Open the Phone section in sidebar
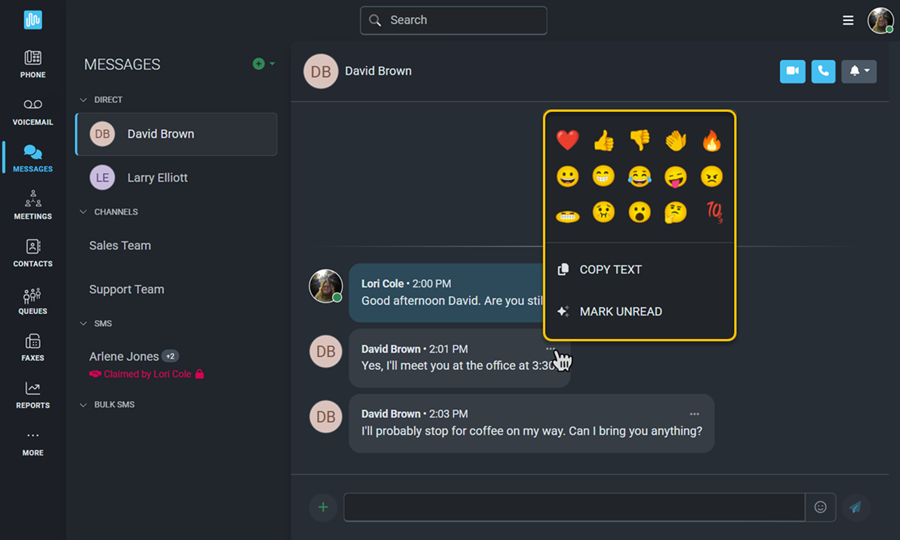The width and height of the screenshot is (900, 540). (33, 64)
